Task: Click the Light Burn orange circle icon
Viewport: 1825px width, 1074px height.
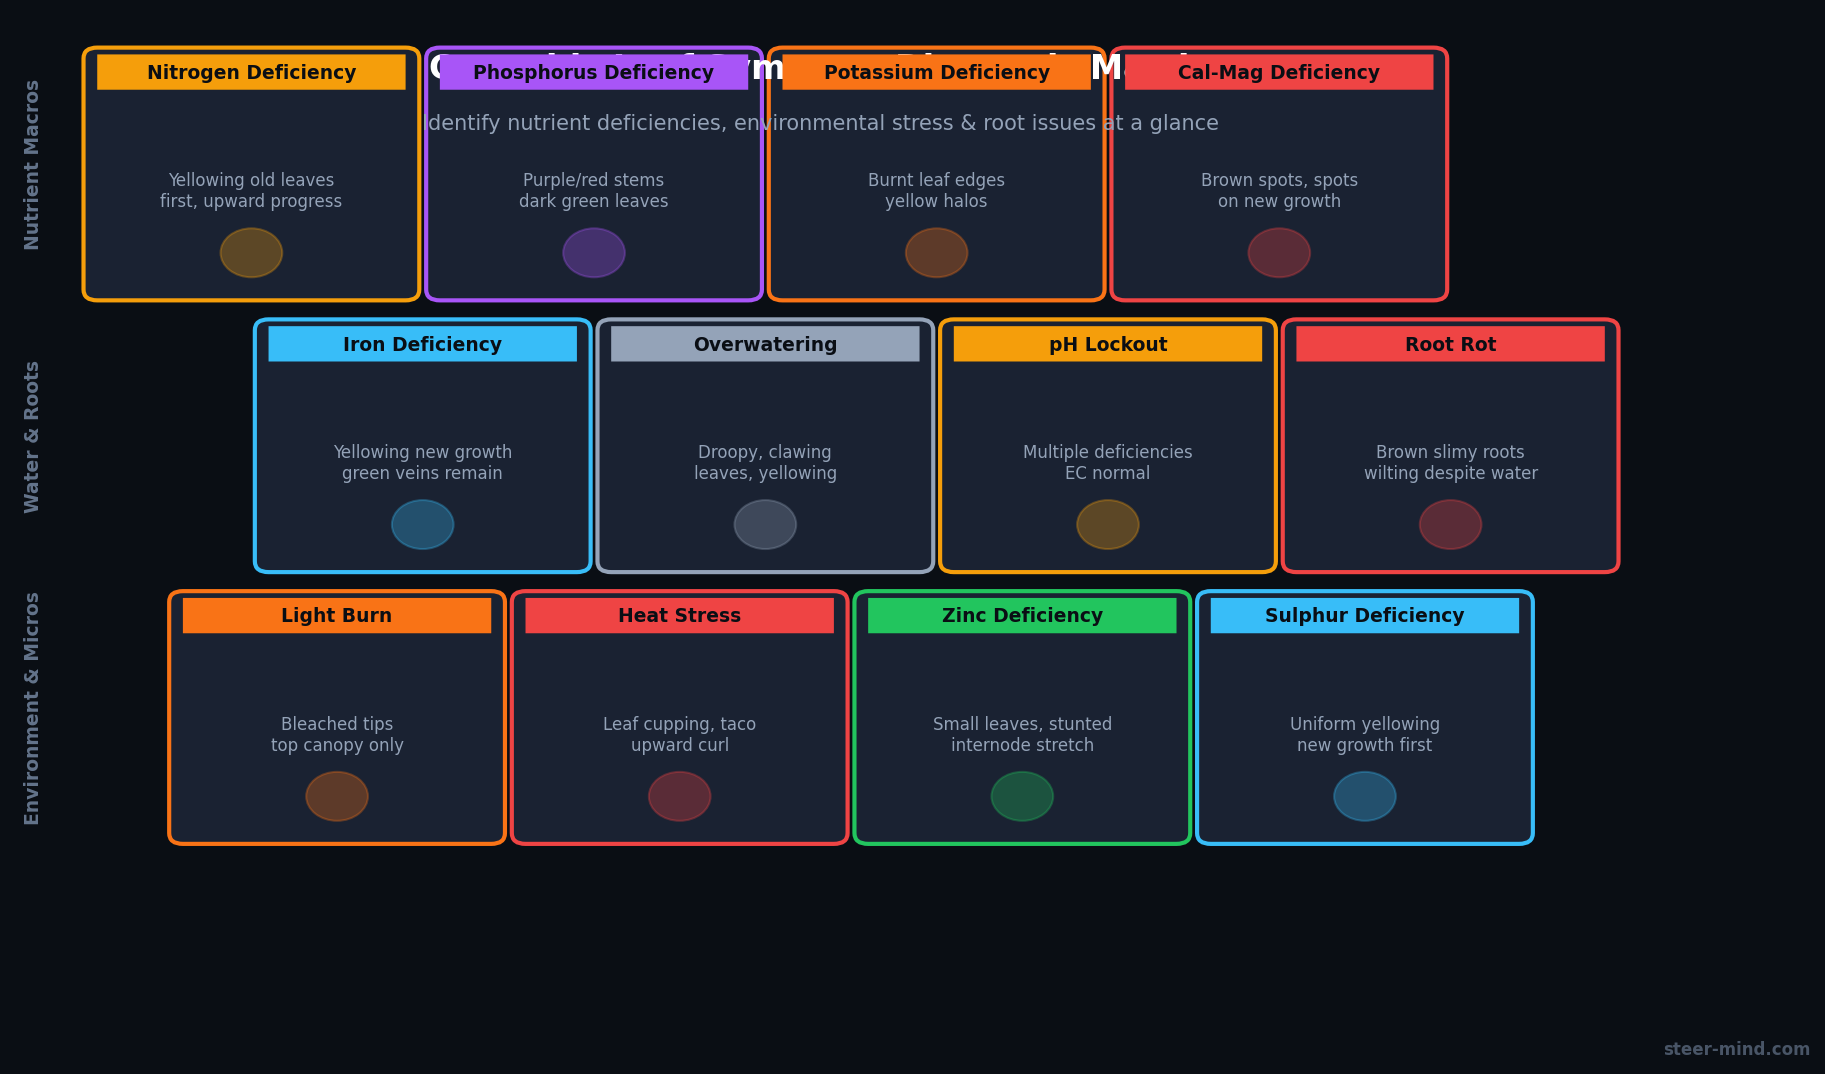Action: (337, 796)
